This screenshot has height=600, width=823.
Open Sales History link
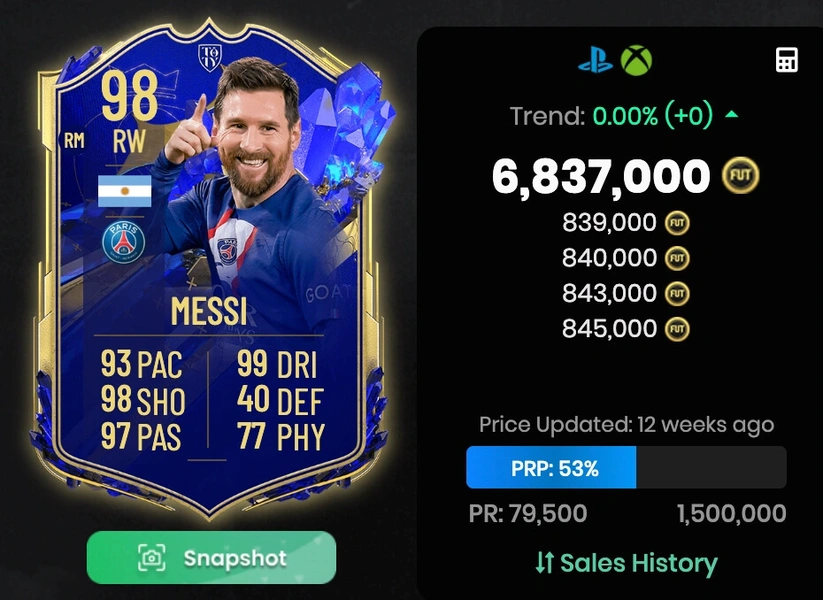[x=626, y=563]
